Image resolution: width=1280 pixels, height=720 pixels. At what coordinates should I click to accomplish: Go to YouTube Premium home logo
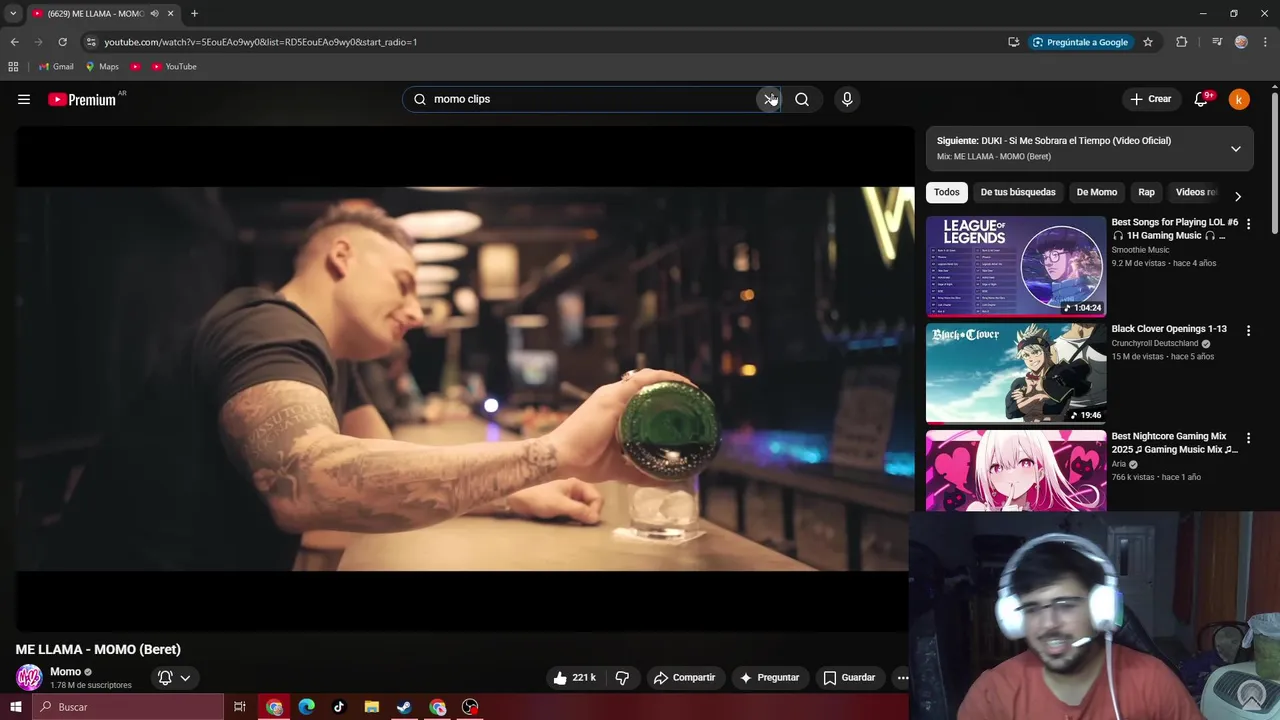click(x=82, y=99)
